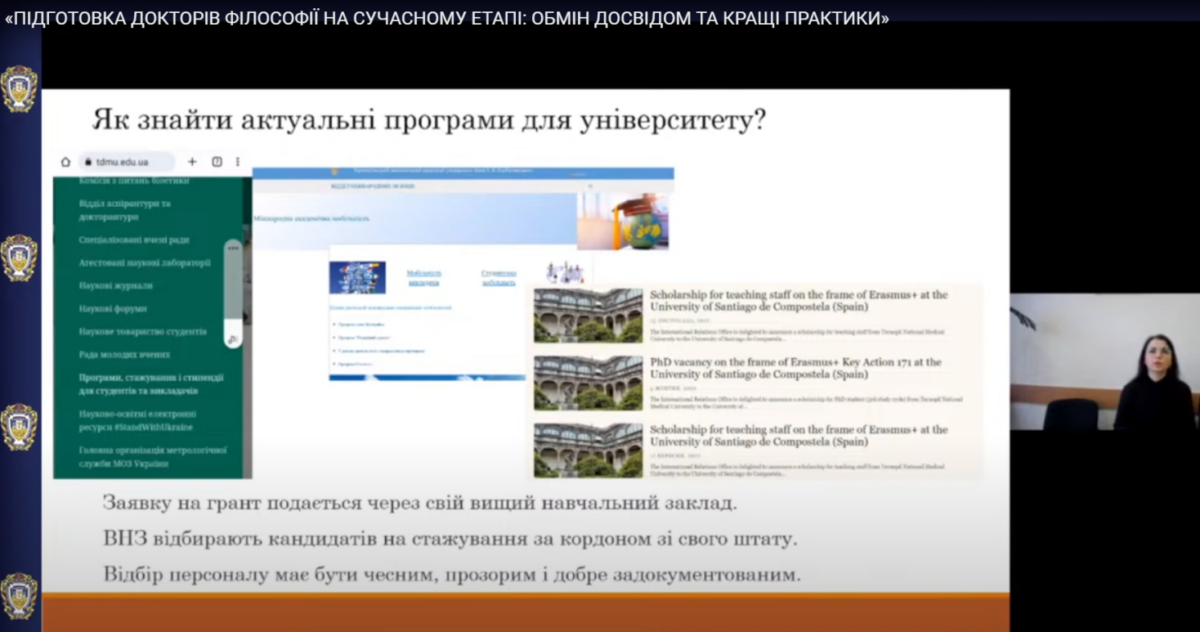This screenshot has width=1200, height=632.
Task: Open a new tab with plus icon
Action: point(192,162)
